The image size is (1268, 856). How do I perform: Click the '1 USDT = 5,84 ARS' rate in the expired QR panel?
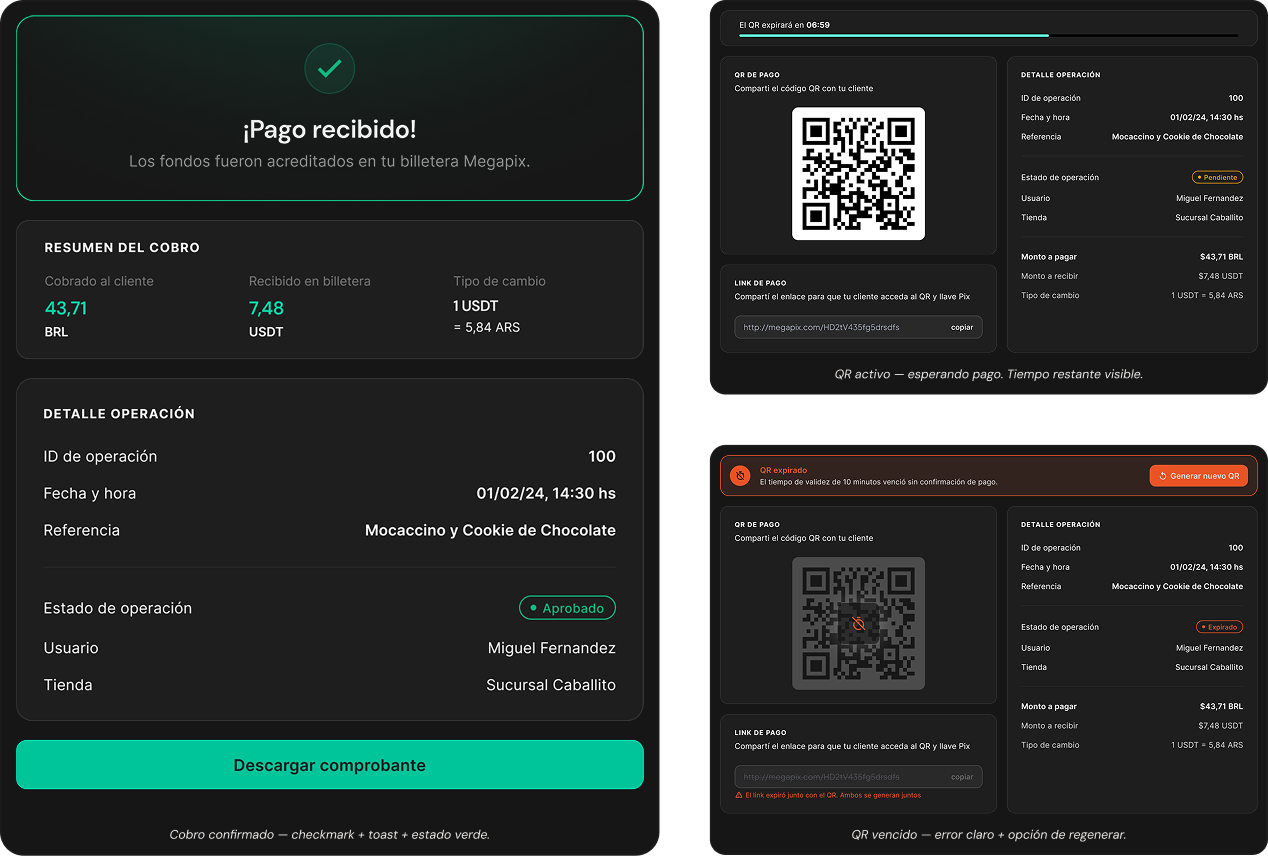coord(1207,745)
